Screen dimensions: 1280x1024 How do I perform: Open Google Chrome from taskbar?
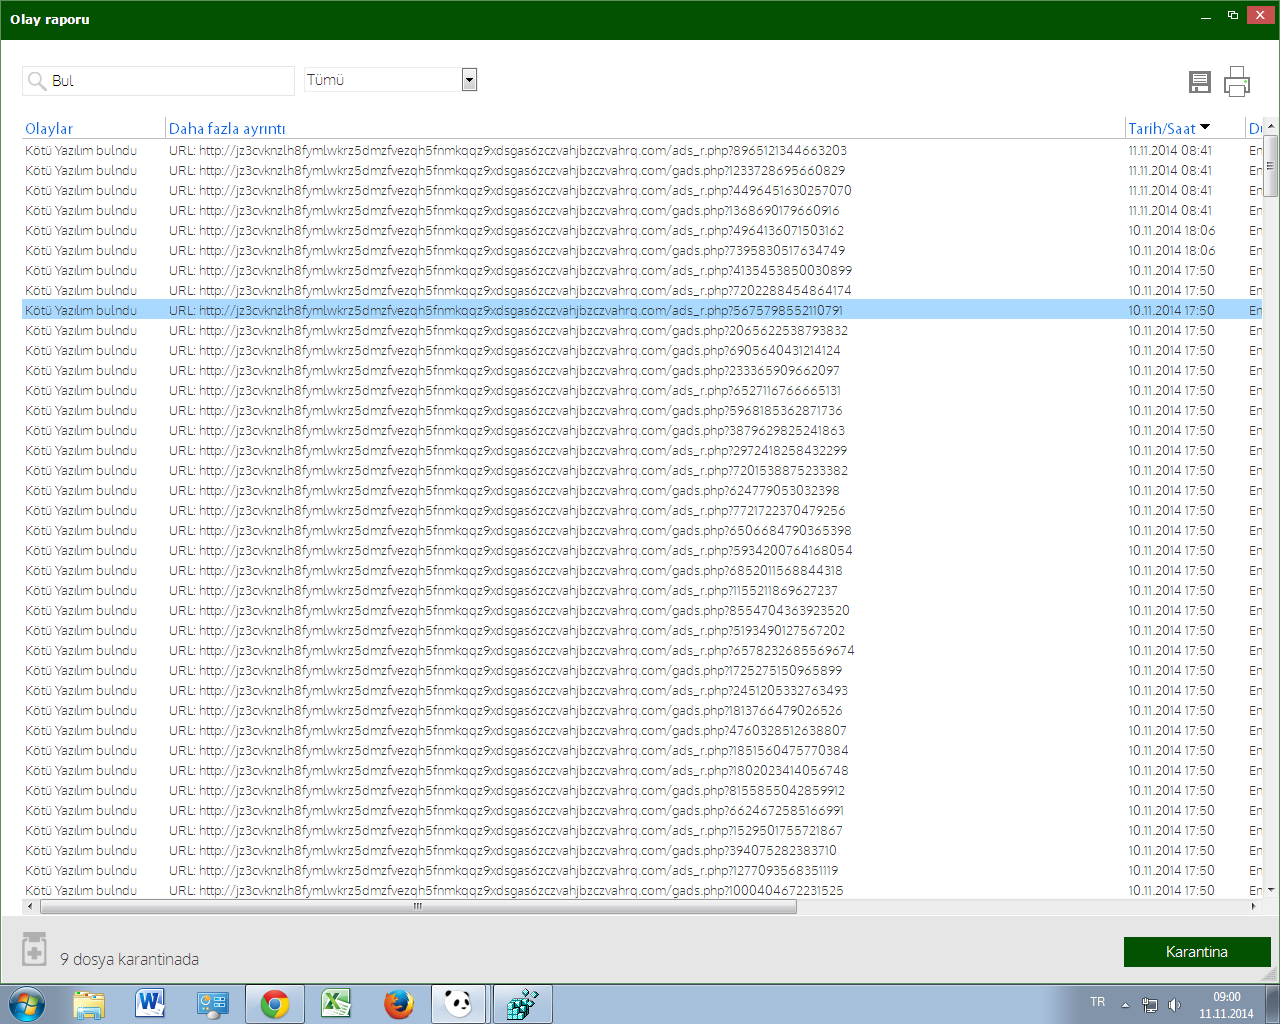[275, 1004]
